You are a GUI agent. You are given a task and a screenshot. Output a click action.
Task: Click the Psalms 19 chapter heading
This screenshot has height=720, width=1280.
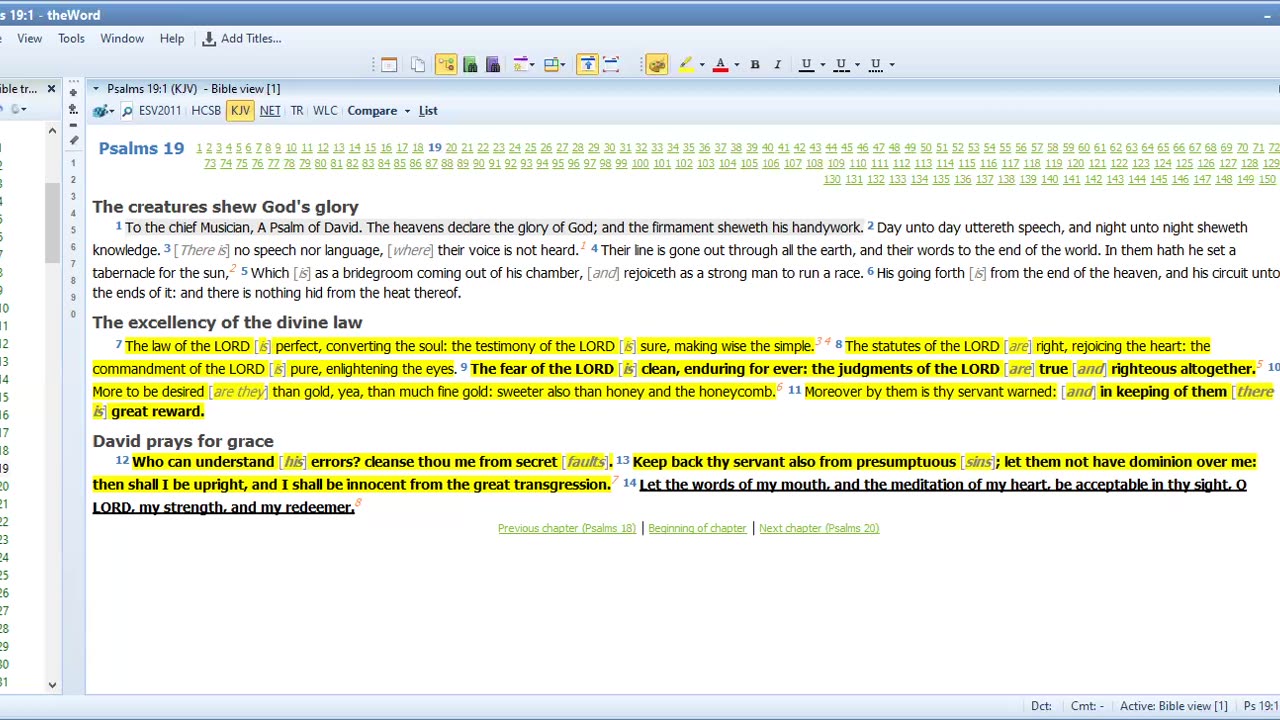[x=141, y=148]
